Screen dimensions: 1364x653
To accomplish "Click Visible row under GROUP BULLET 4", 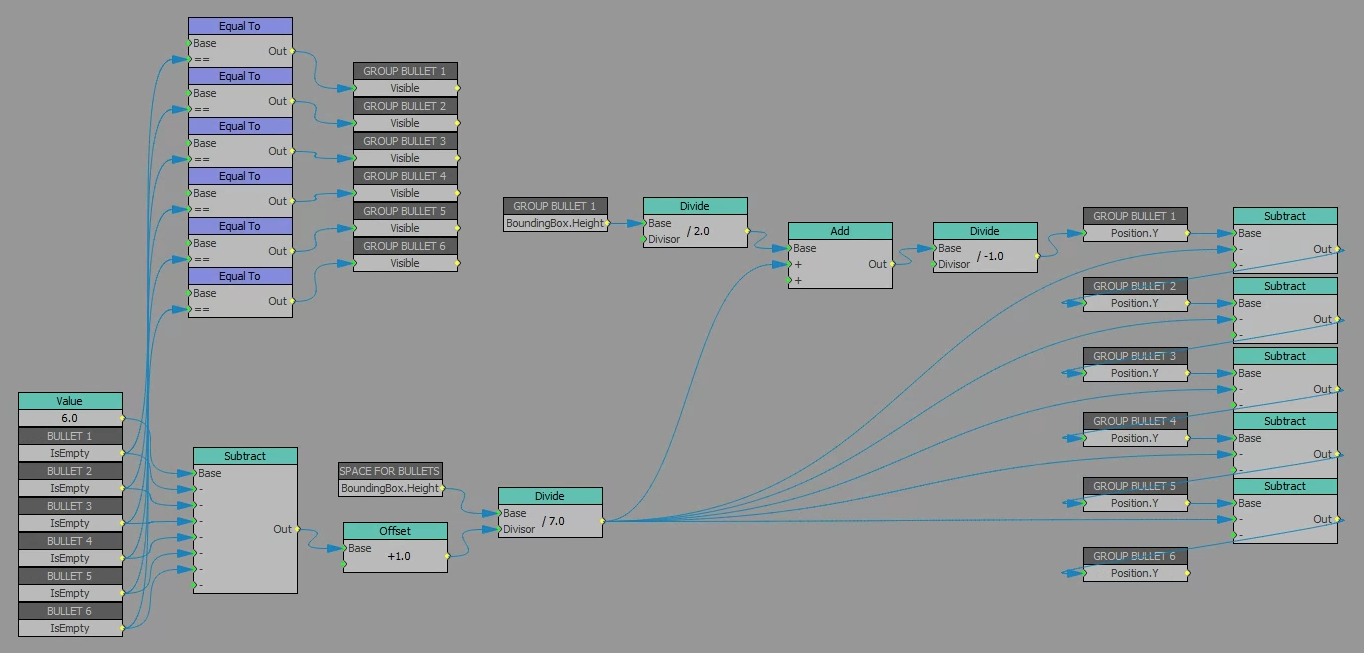I will click(x=405, y=193).
